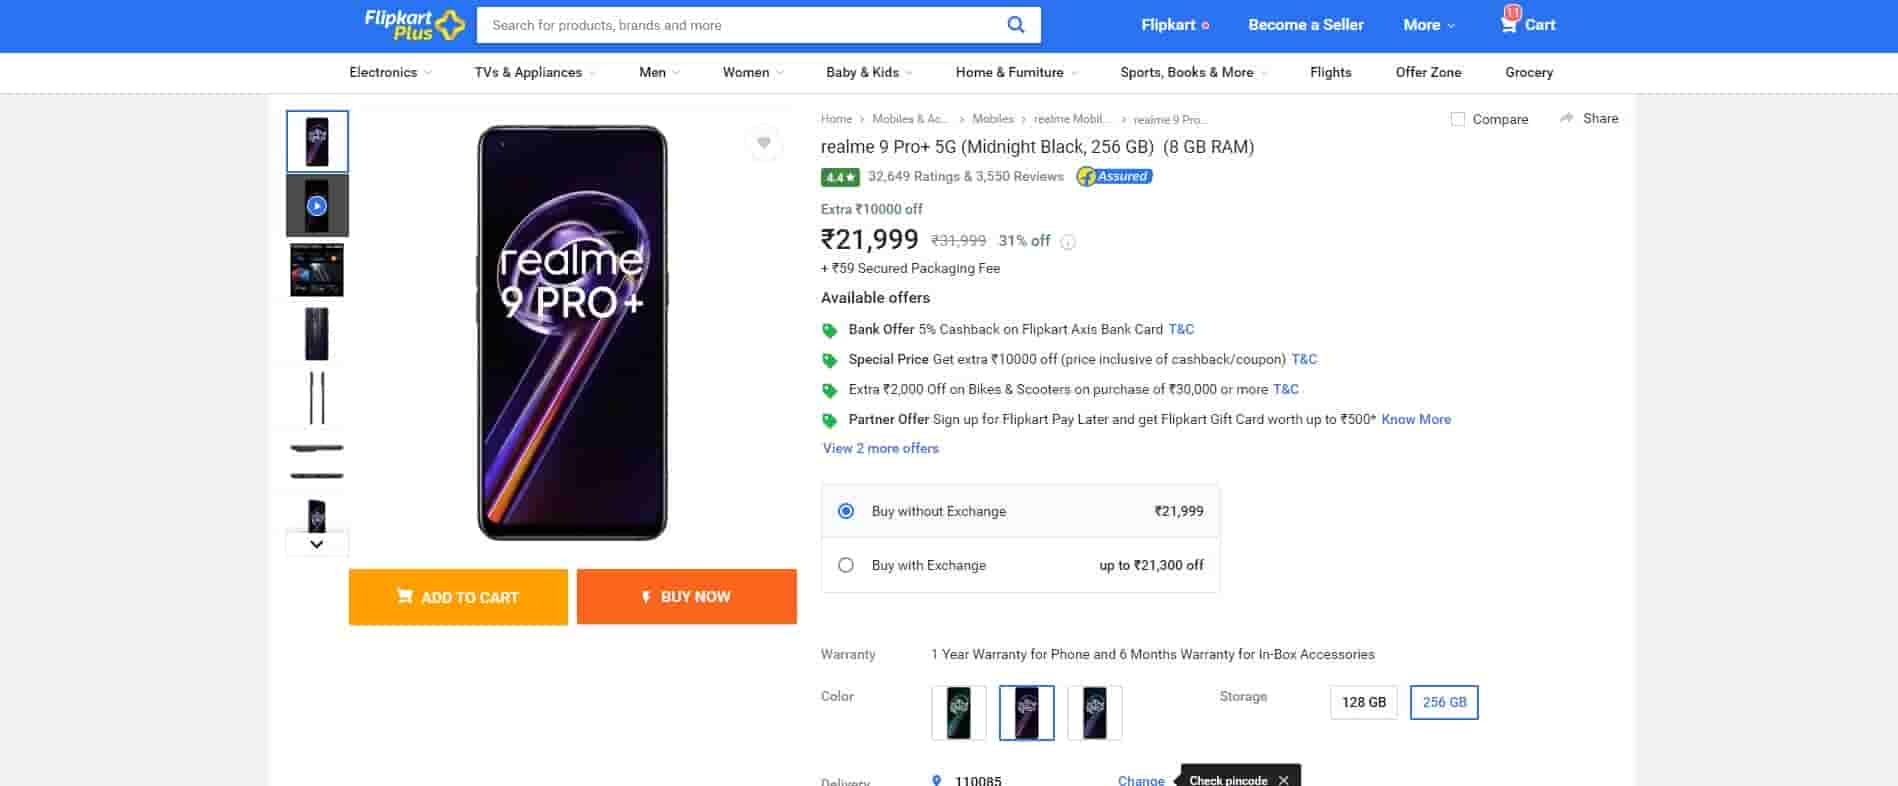Click the Share arrow icon
The height and width of the screenshot is (786, 1898).
1566,118
